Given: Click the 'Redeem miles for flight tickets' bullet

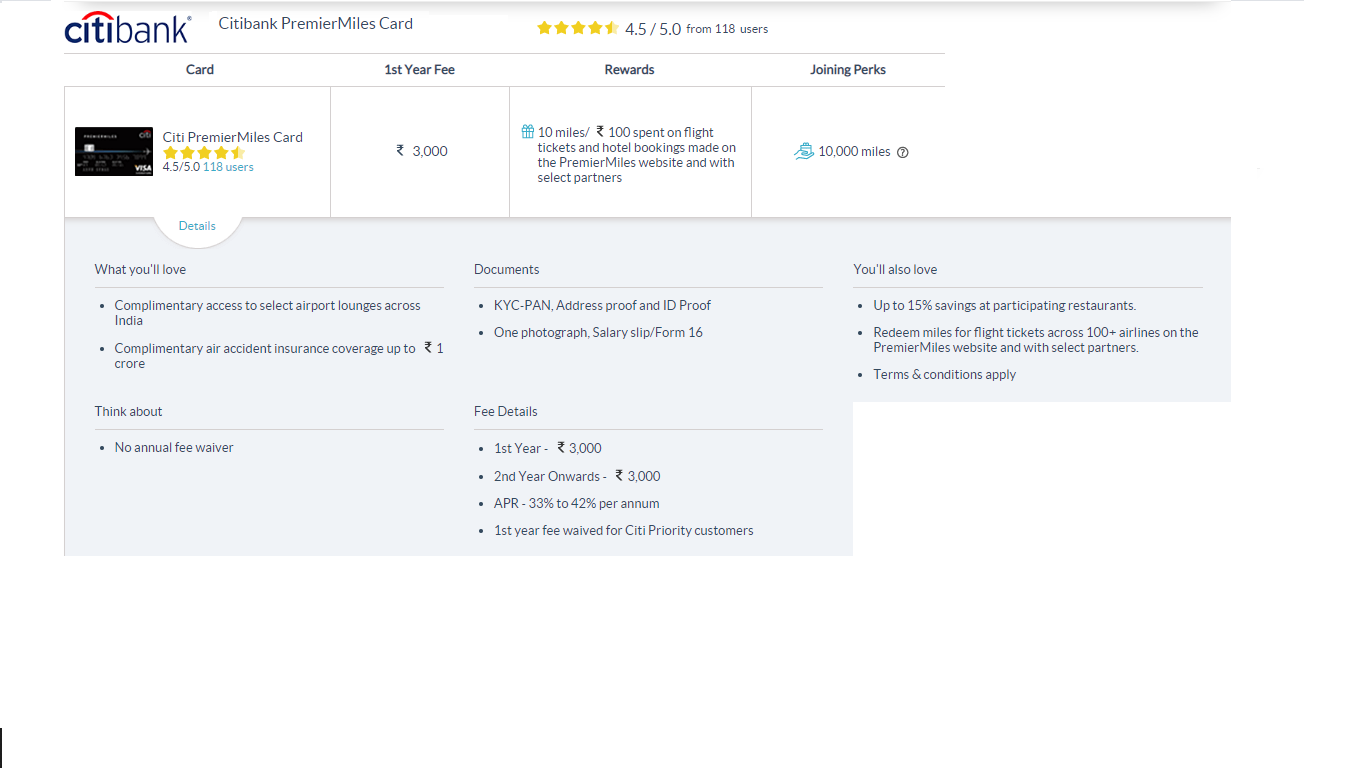Looking at the screenshot, I should tap(1036, 340).
